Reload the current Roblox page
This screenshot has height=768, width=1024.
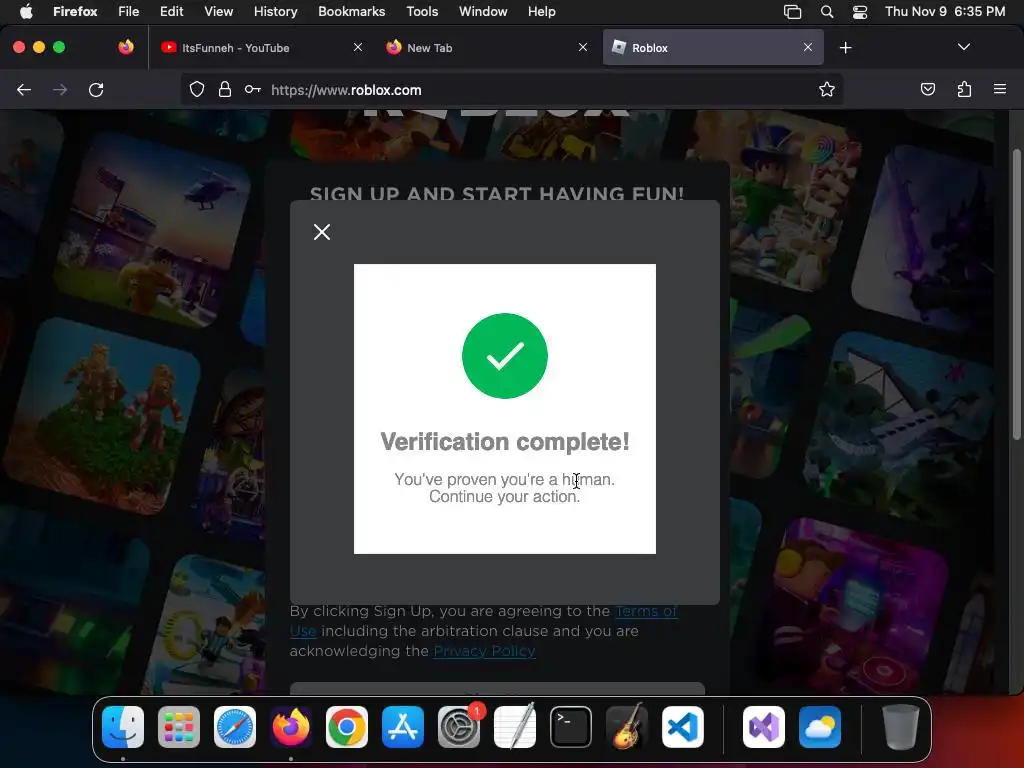(96, 89)
